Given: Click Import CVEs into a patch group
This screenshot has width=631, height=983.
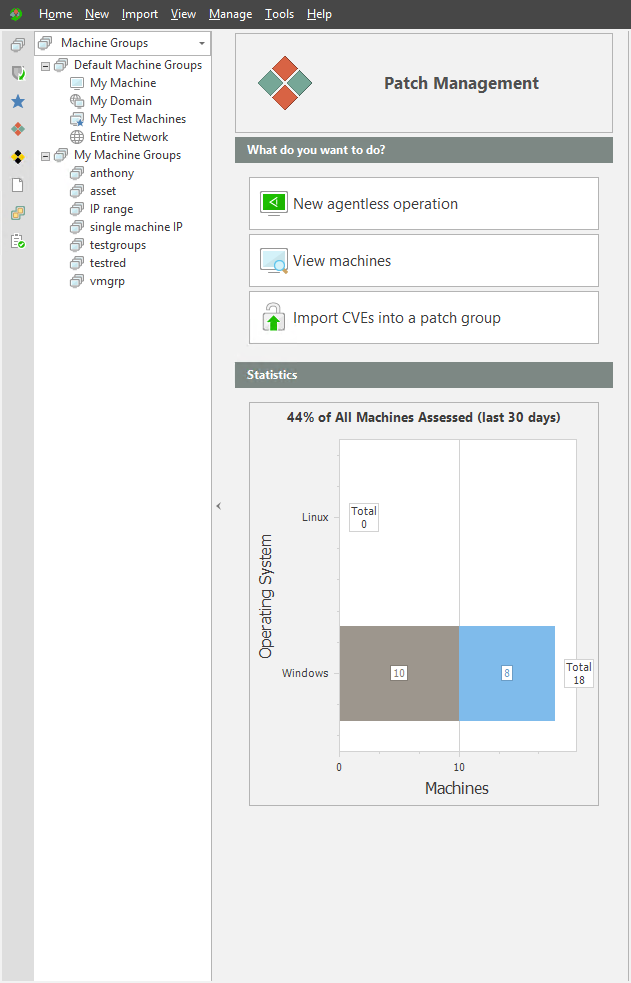Looking at the screenshot, I should pyautogui.click(x=423, y=318).
